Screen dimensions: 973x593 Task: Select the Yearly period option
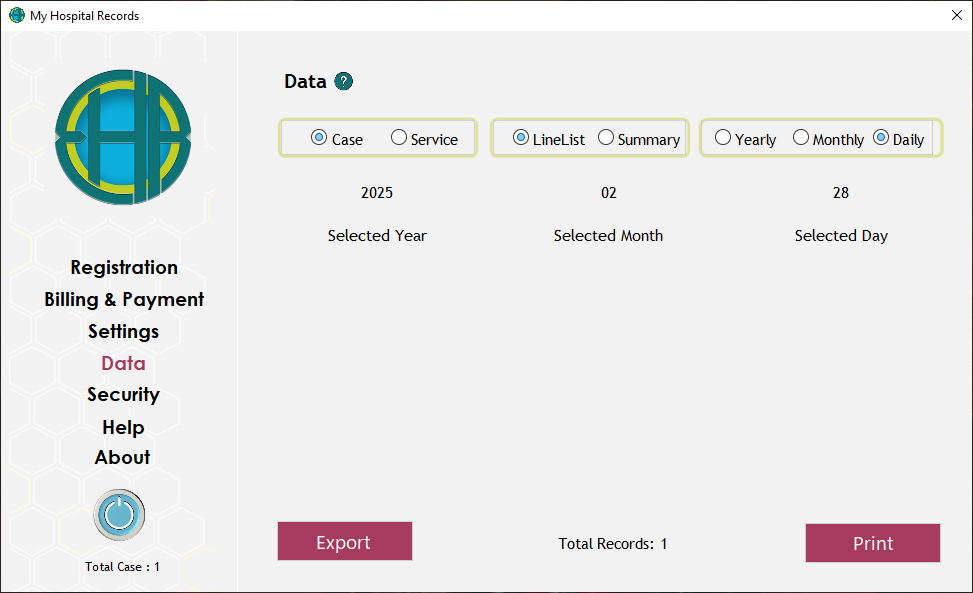pyautogui.click(x=723, y=138)
